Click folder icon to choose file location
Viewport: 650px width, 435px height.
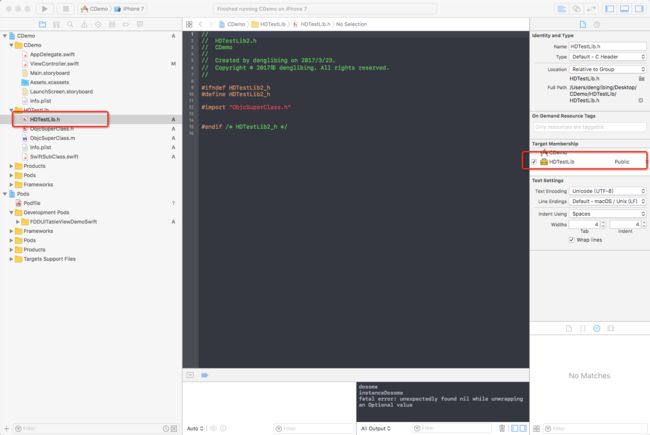click(x=641, y=78)
